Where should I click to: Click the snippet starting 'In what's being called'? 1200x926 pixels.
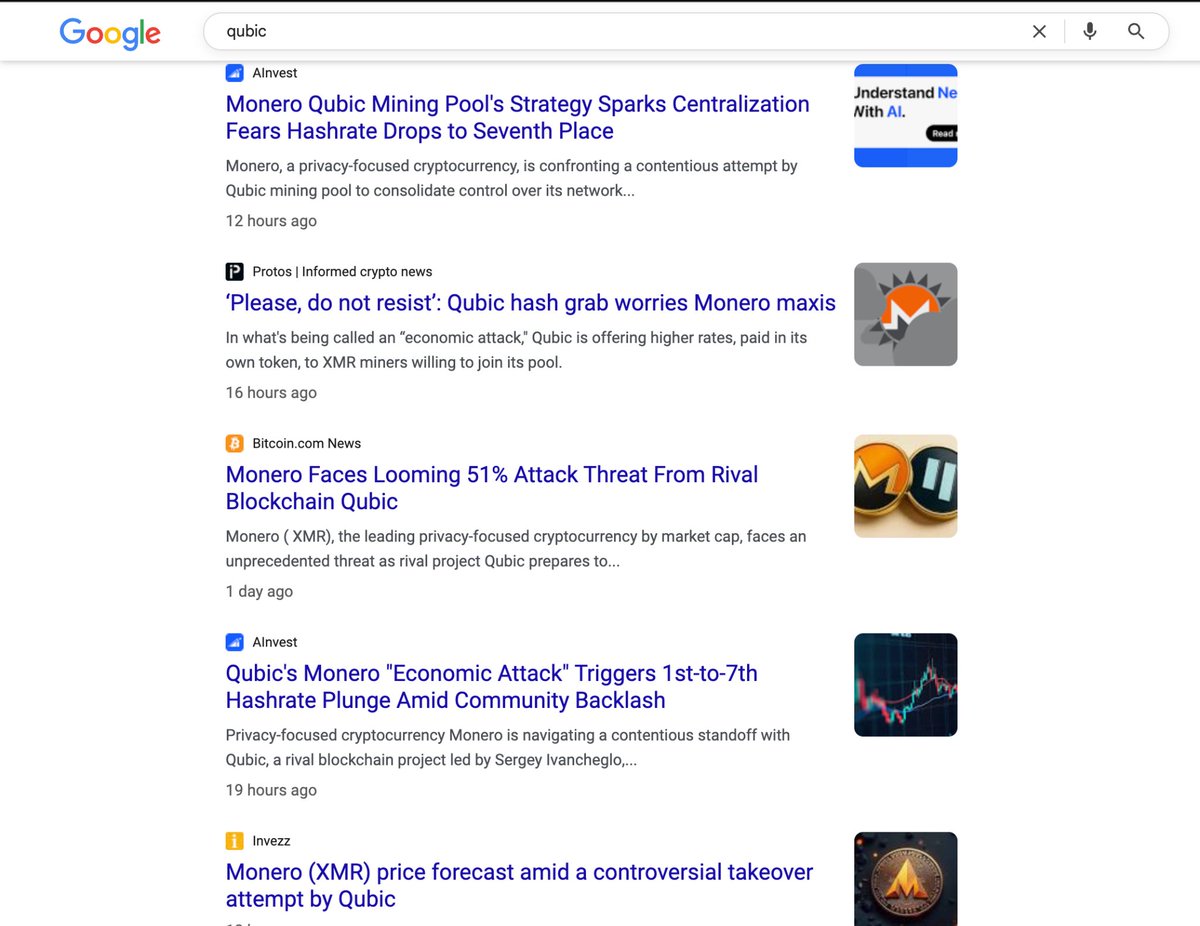[x=516, y=350]
